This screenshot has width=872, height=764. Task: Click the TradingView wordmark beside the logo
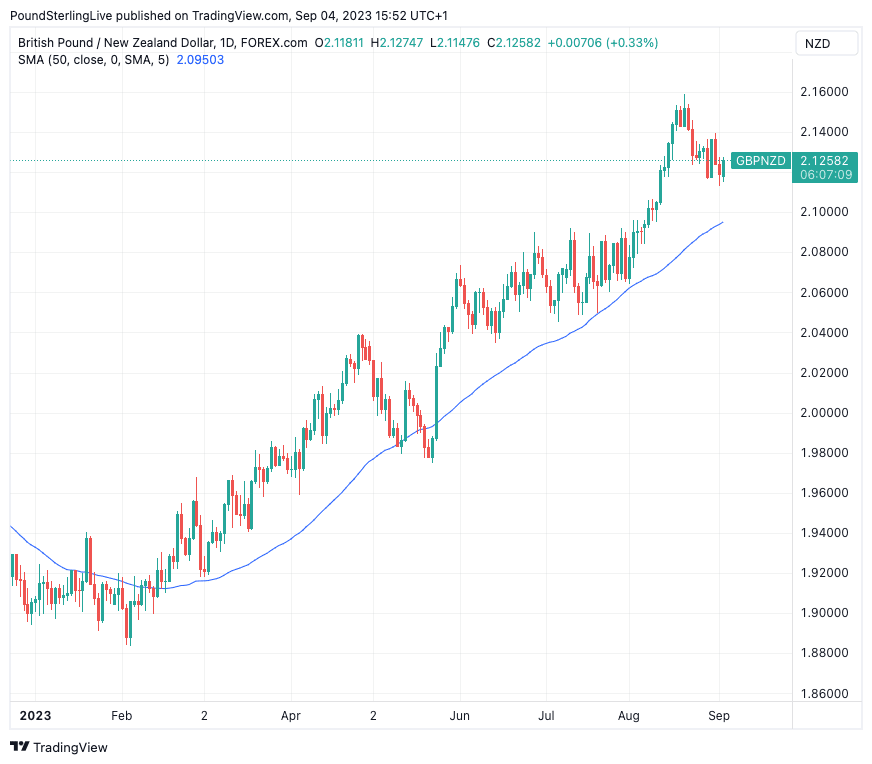[70, 747]
